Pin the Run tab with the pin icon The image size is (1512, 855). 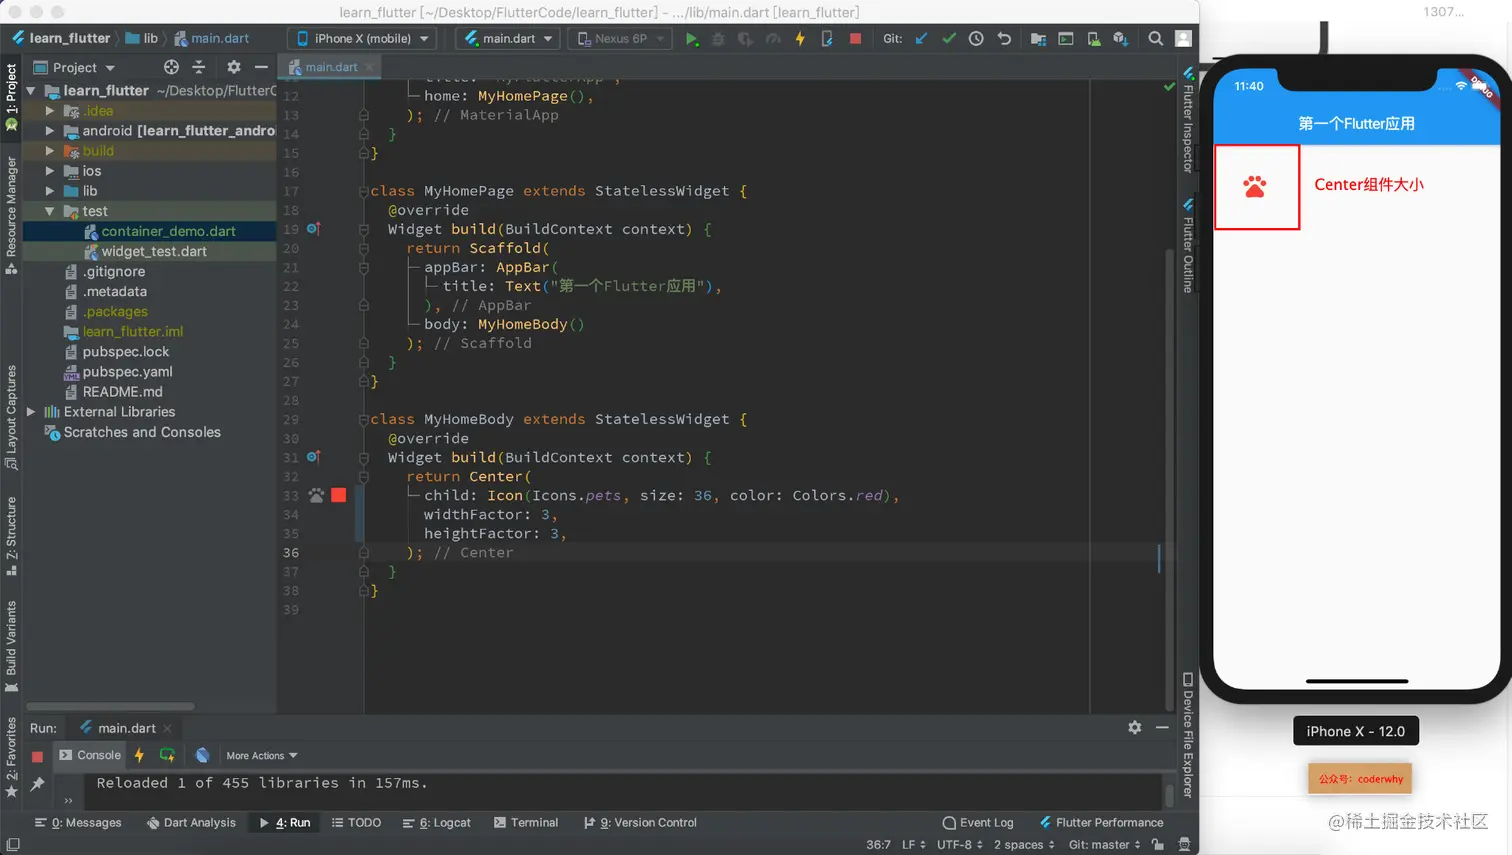point(37,784)
